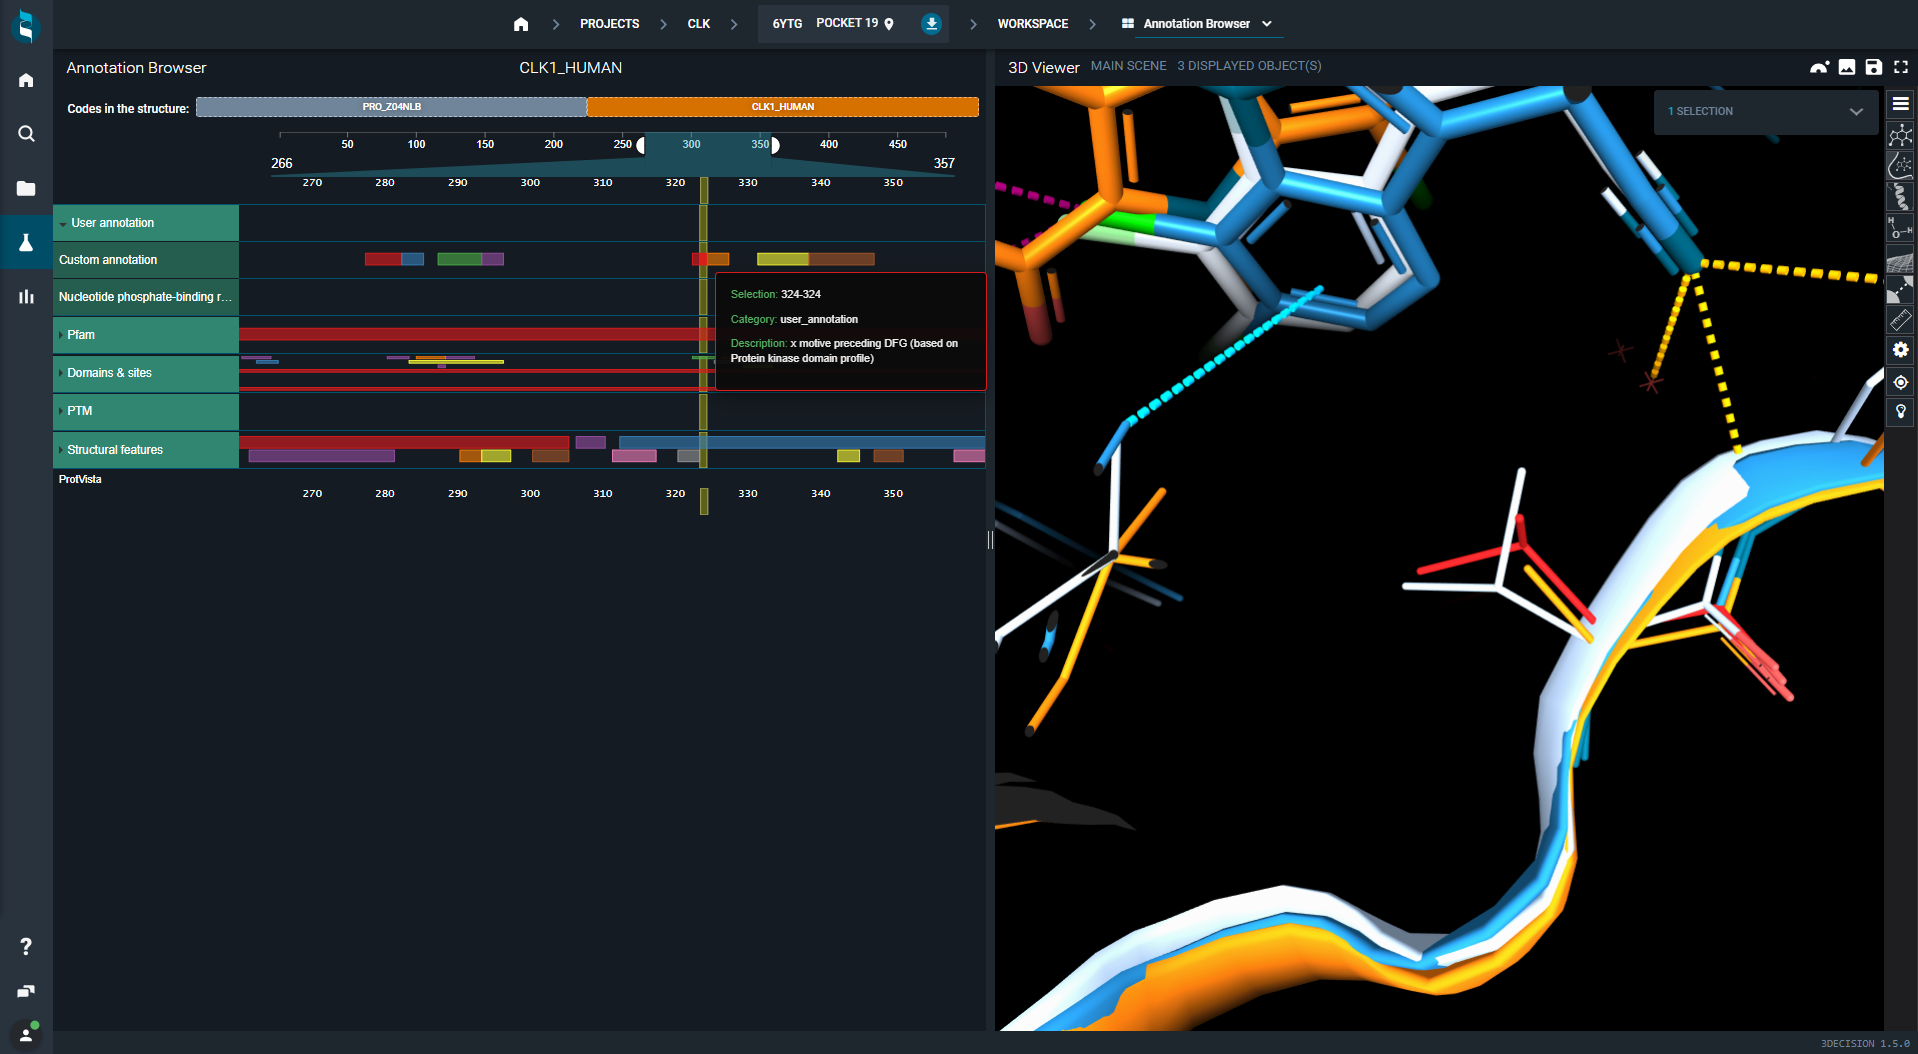The width and height of the screenshot is (1918, 1054).
Task: Open Home from left sidebar
Action: (26, 80)
